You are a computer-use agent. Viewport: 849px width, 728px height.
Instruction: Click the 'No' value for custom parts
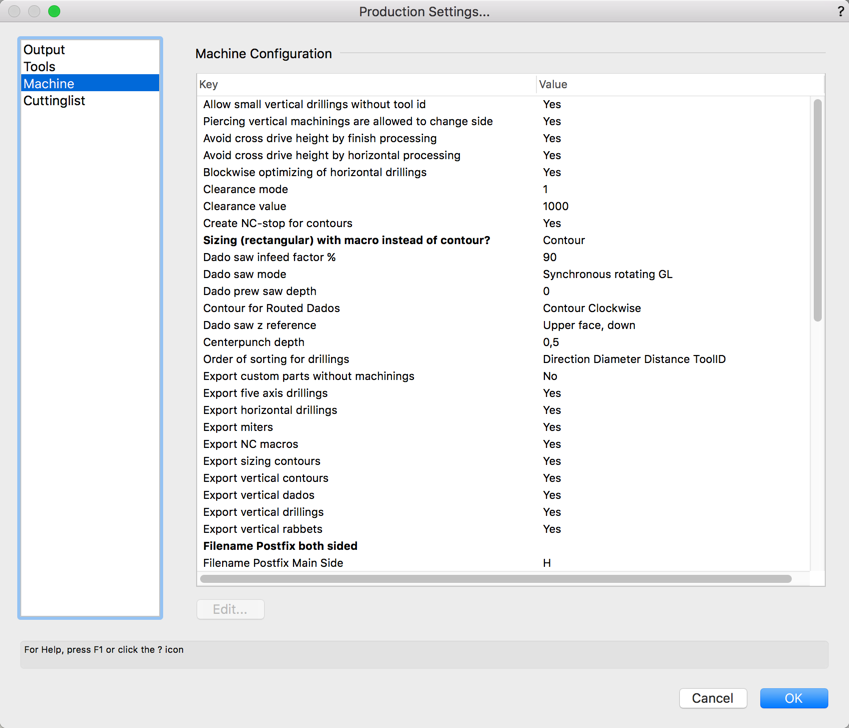[550, 376]
